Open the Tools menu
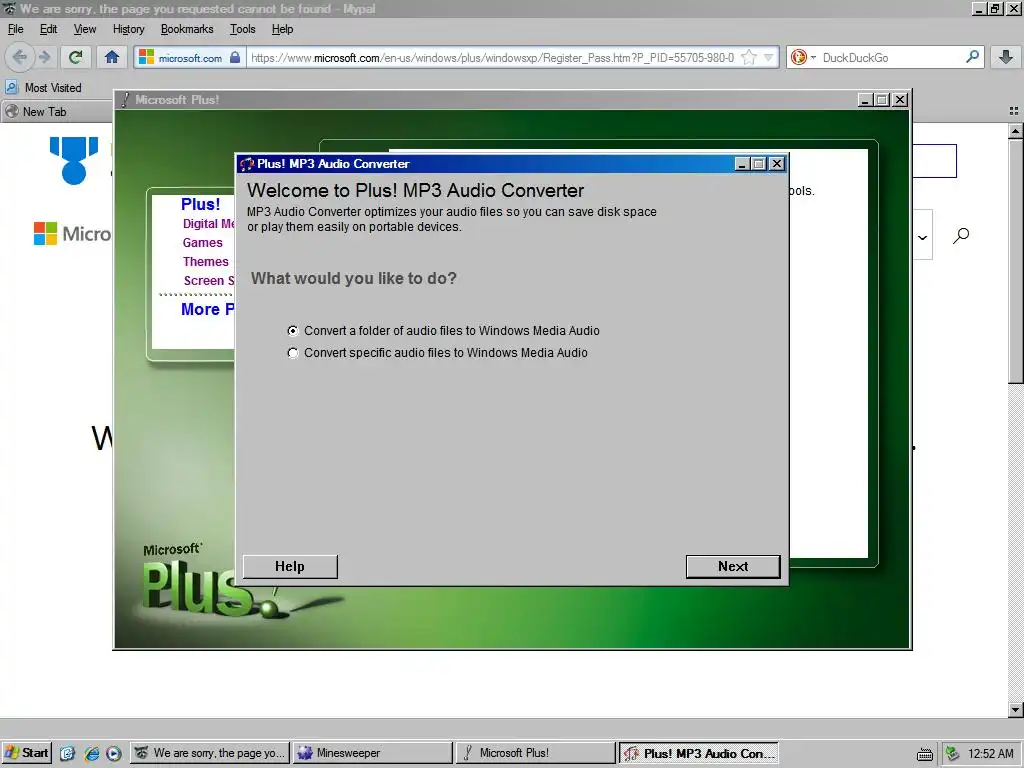Viewport: 1024px width, 768px height. click(x=242, y=29)
